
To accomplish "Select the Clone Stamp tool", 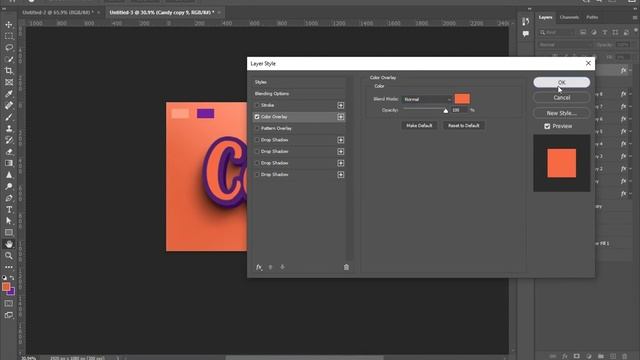I will click(9, 128).
